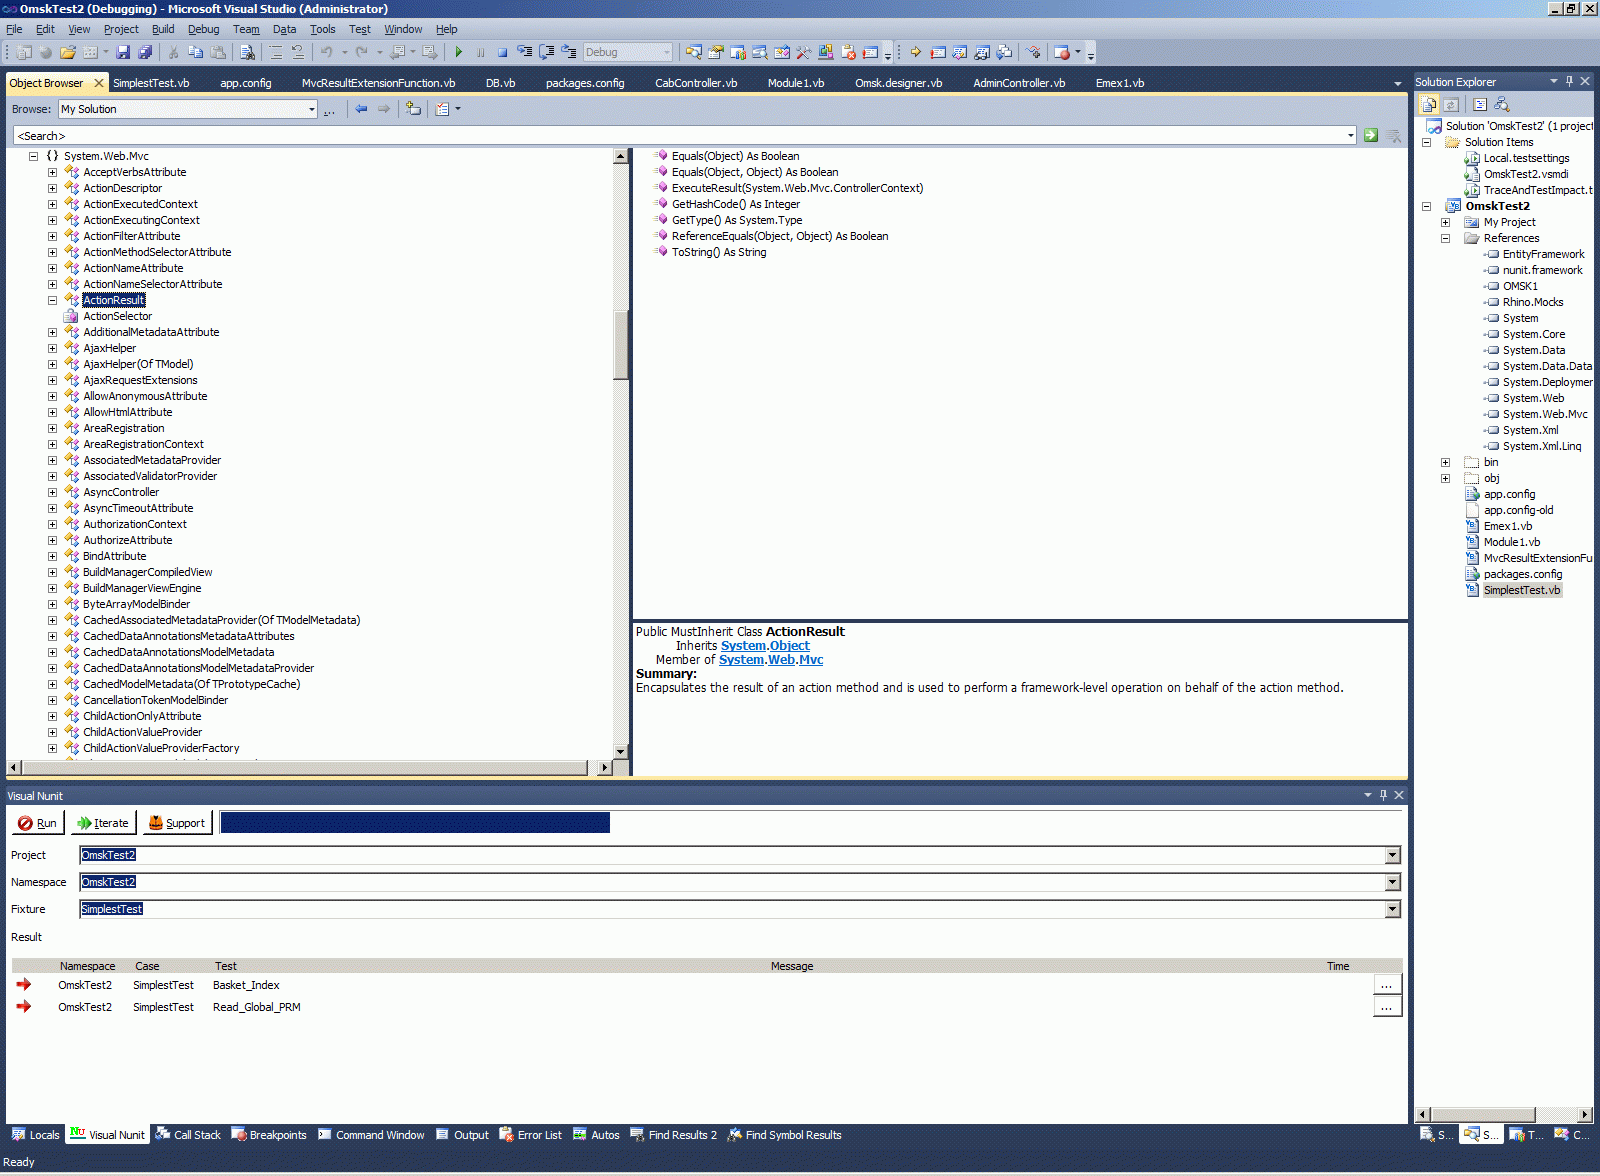Open the Browse scope dropdown
Viewport: 1600px width, 1176px height.
[x=312, y=109]
